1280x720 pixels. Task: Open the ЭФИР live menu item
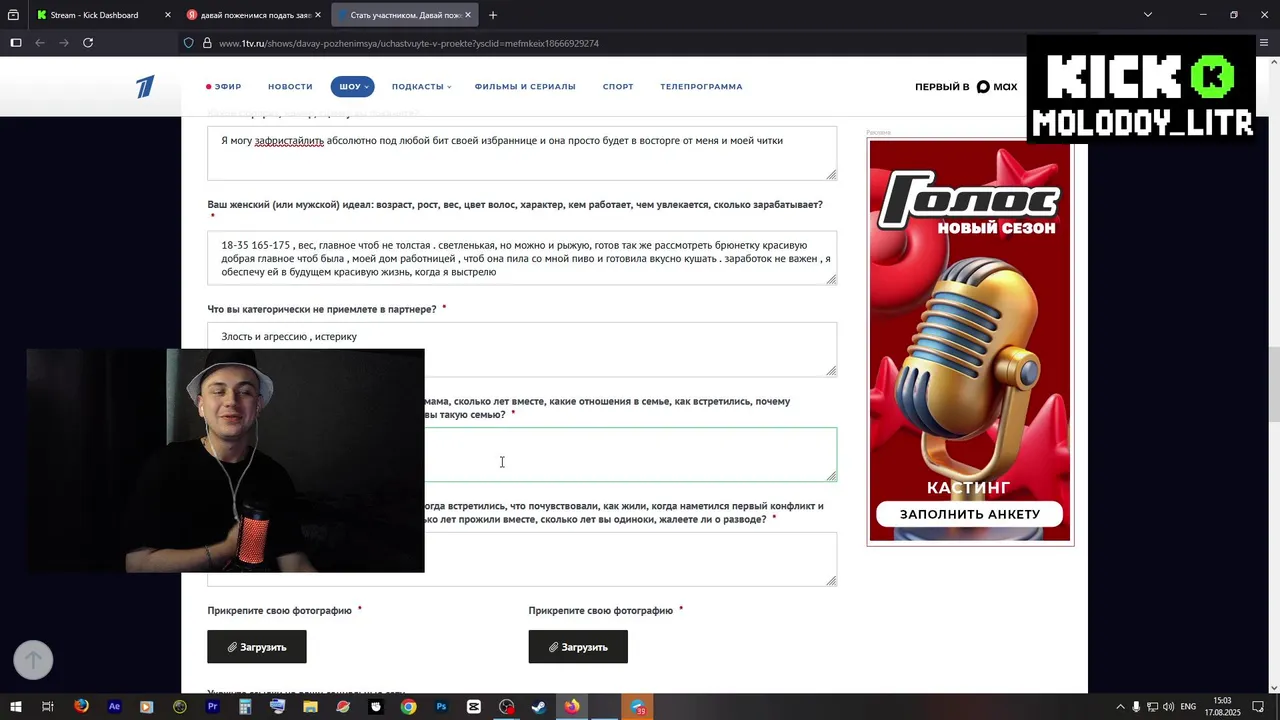click(224, 87)
